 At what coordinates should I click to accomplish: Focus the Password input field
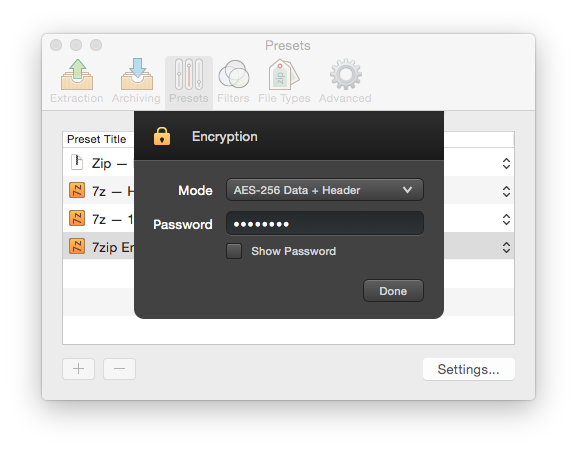(x=325, y=223)
